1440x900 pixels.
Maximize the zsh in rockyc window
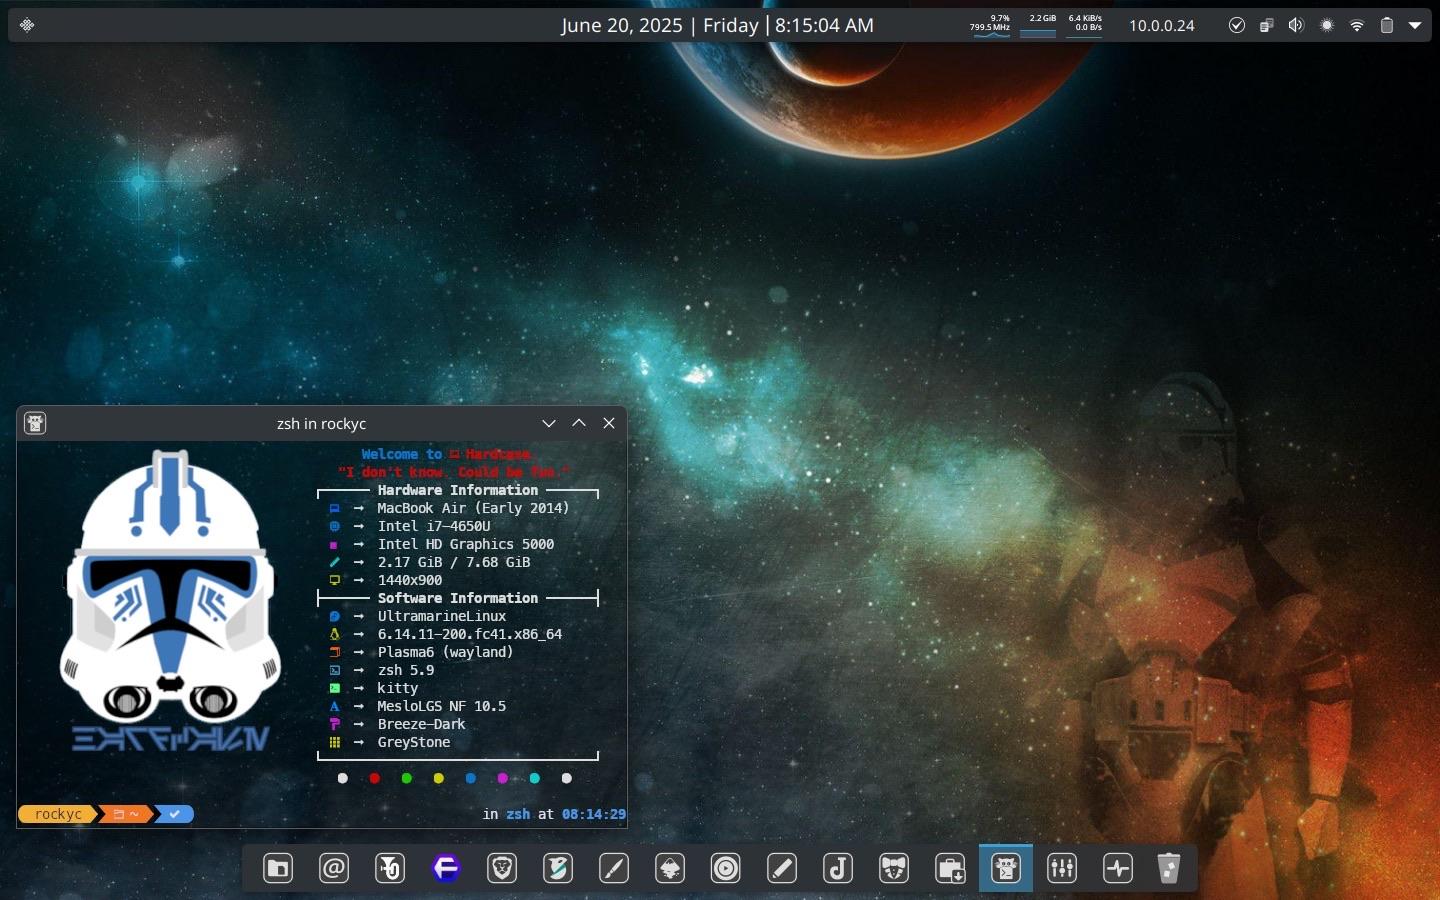(x=579, y=423)
